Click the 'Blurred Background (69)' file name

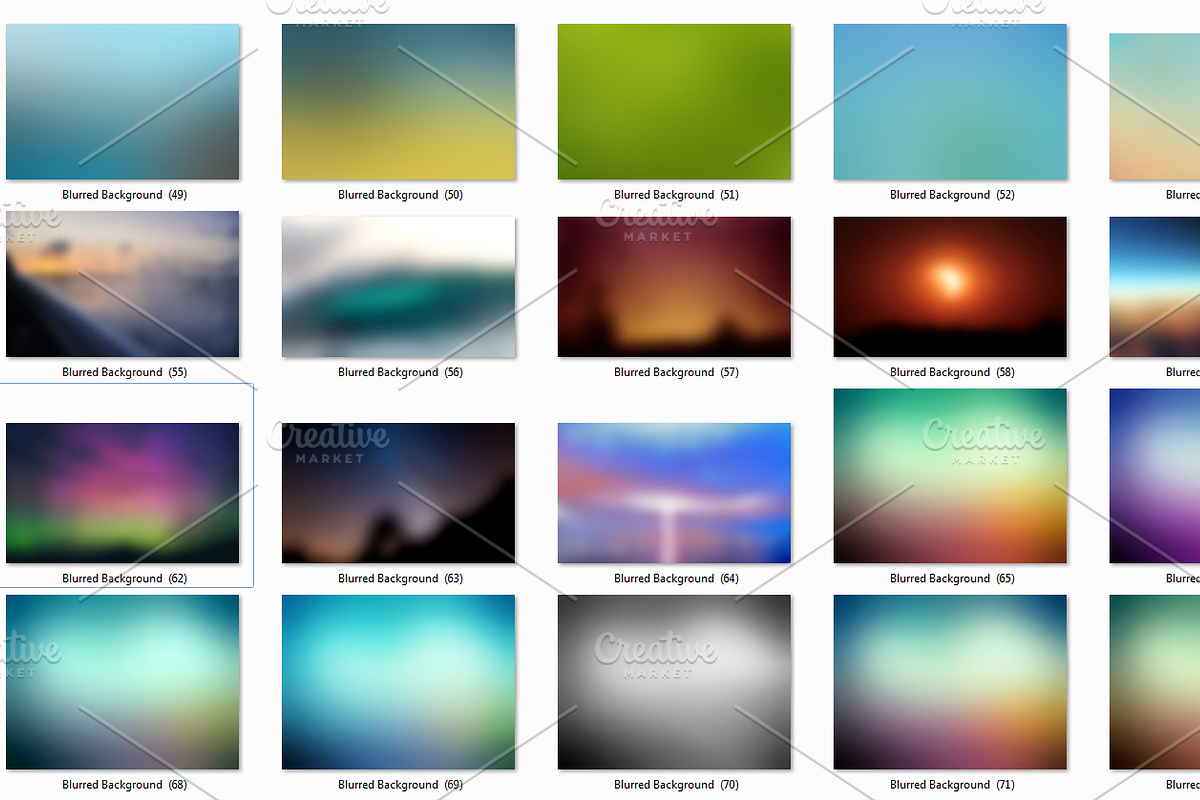pos(400,785)
